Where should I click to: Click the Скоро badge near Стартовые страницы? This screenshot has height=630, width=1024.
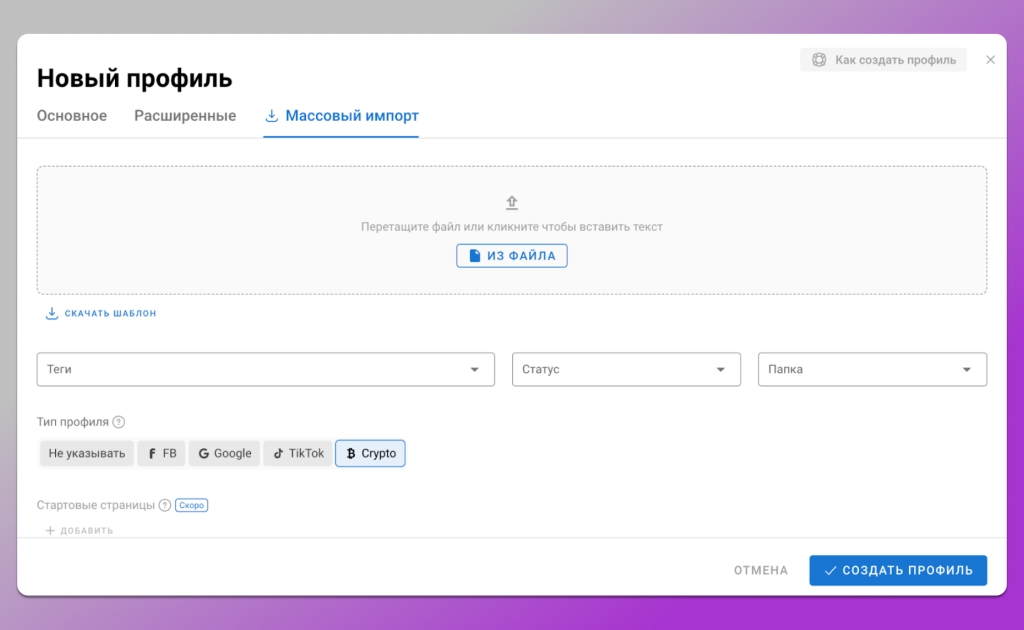click(x=191, y=505)
